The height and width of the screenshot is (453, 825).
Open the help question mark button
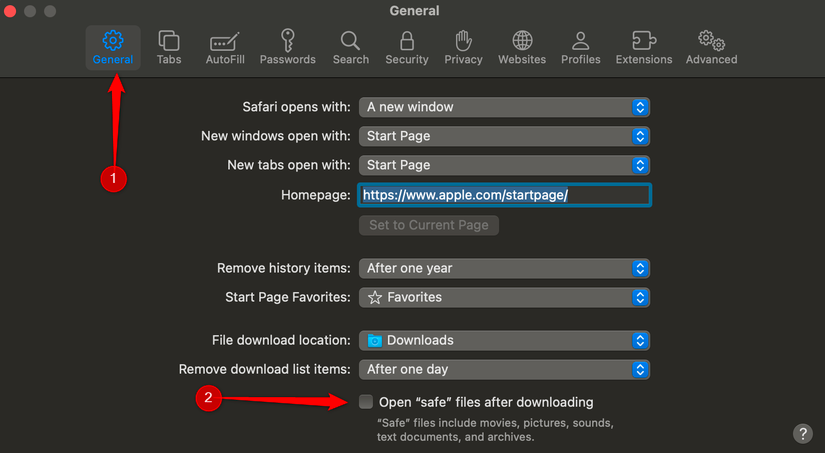pos(802,434)
